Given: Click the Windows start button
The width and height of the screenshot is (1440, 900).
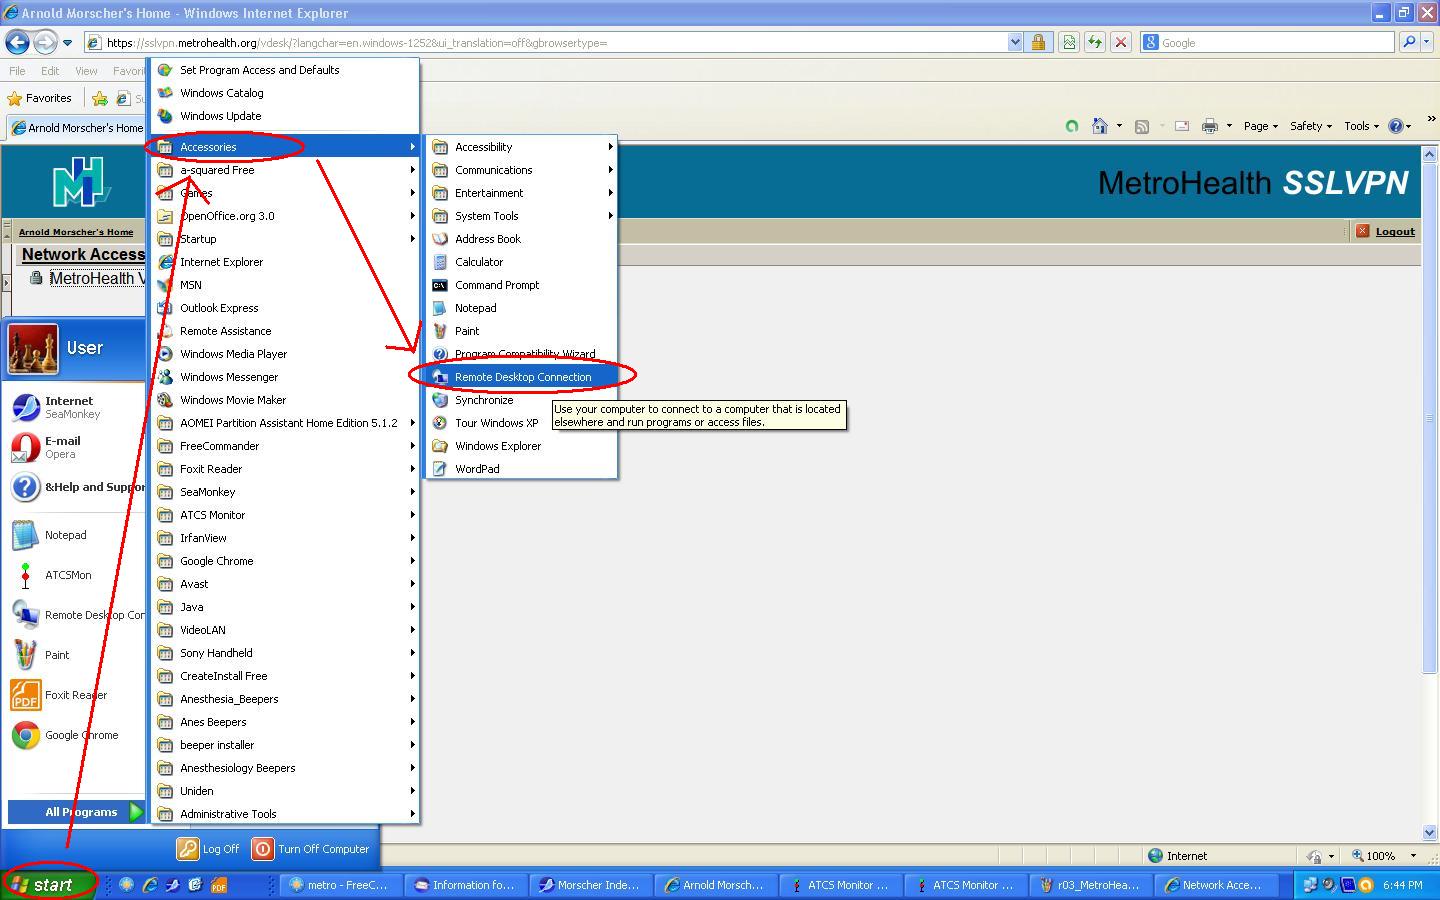Looking at the screenshot, I should pyautogui.click(x=48, y=884).
